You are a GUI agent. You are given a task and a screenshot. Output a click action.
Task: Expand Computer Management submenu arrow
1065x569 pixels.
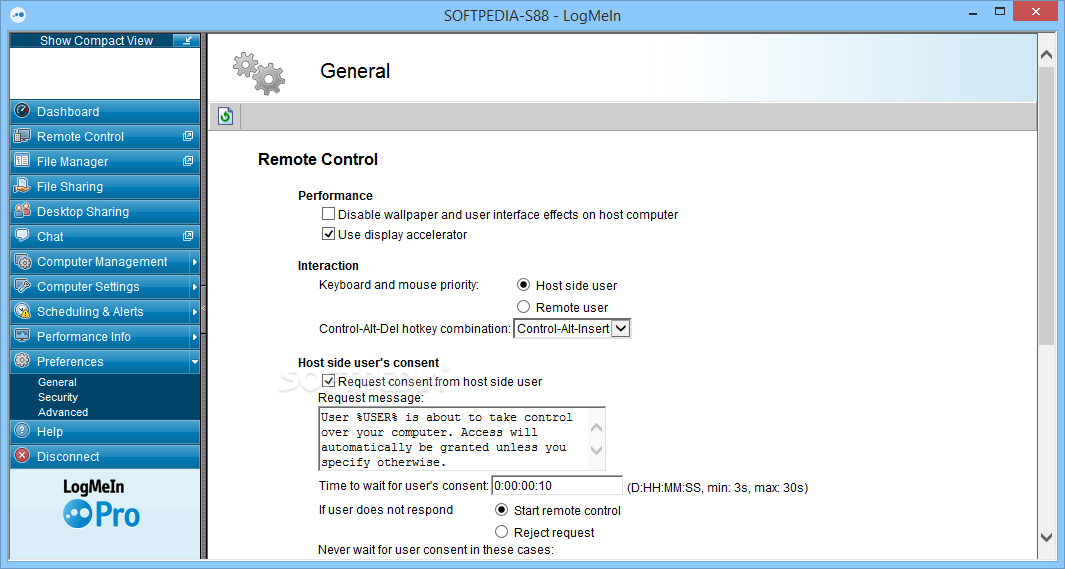pyautogui.click(x=194, y=261)
